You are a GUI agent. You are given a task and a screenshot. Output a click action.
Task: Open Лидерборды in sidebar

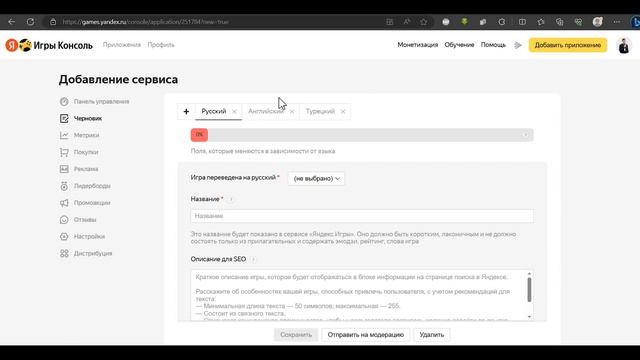[85, 186]
